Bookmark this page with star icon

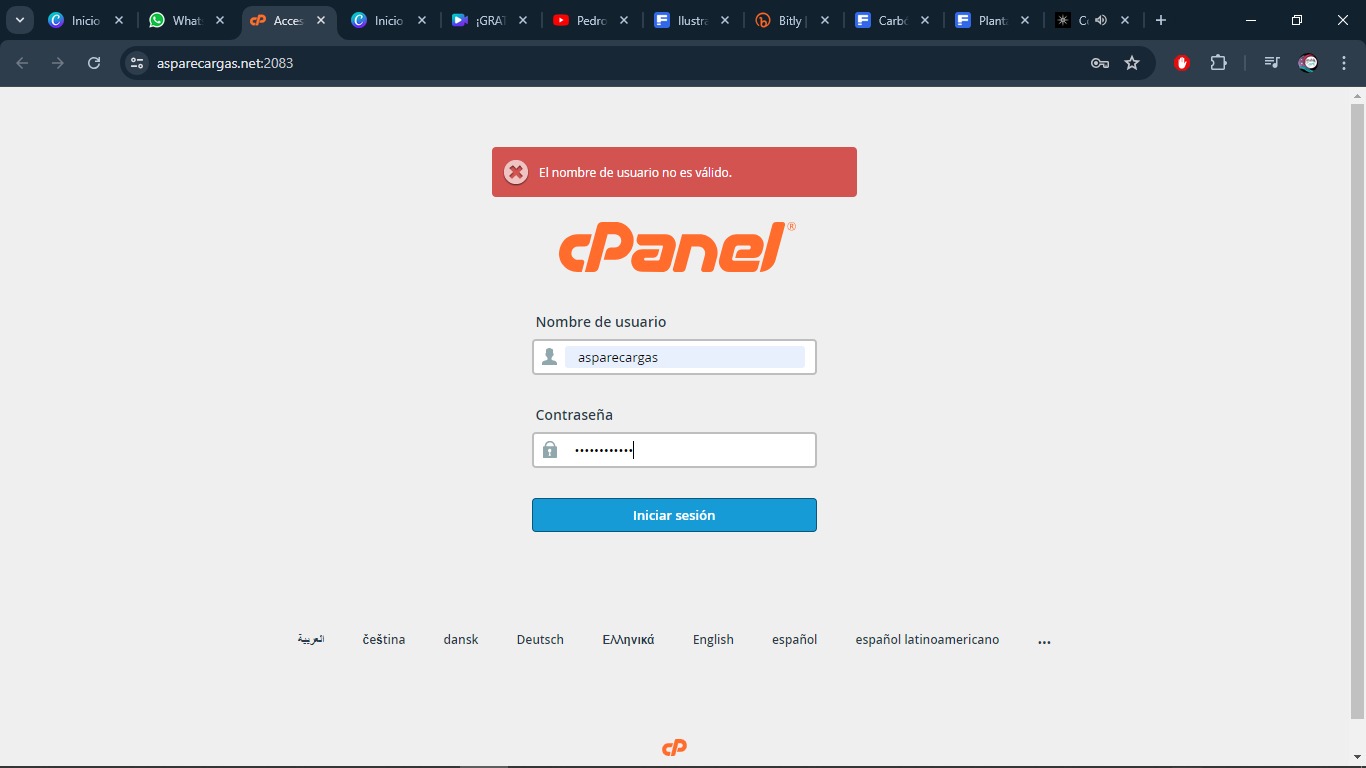[1132, 63]
